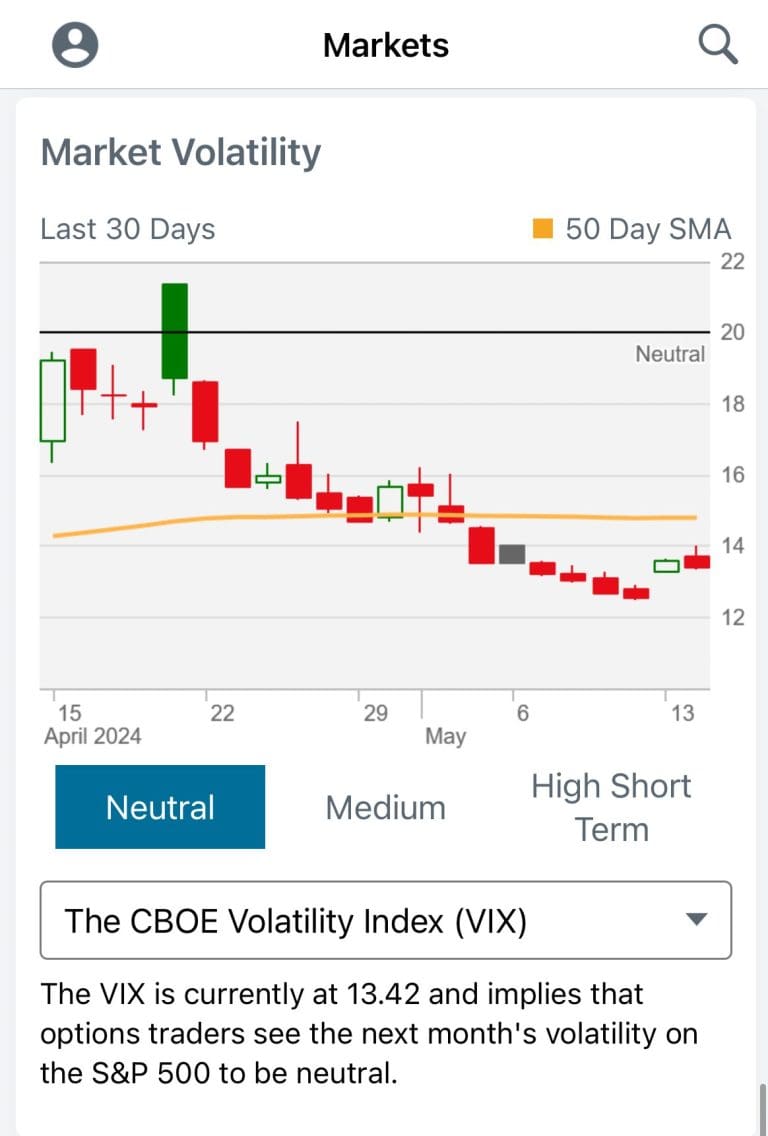Click the Neutral threshold label on the chart
This screenshot has width=768, height=1136.
click(670, 353)
